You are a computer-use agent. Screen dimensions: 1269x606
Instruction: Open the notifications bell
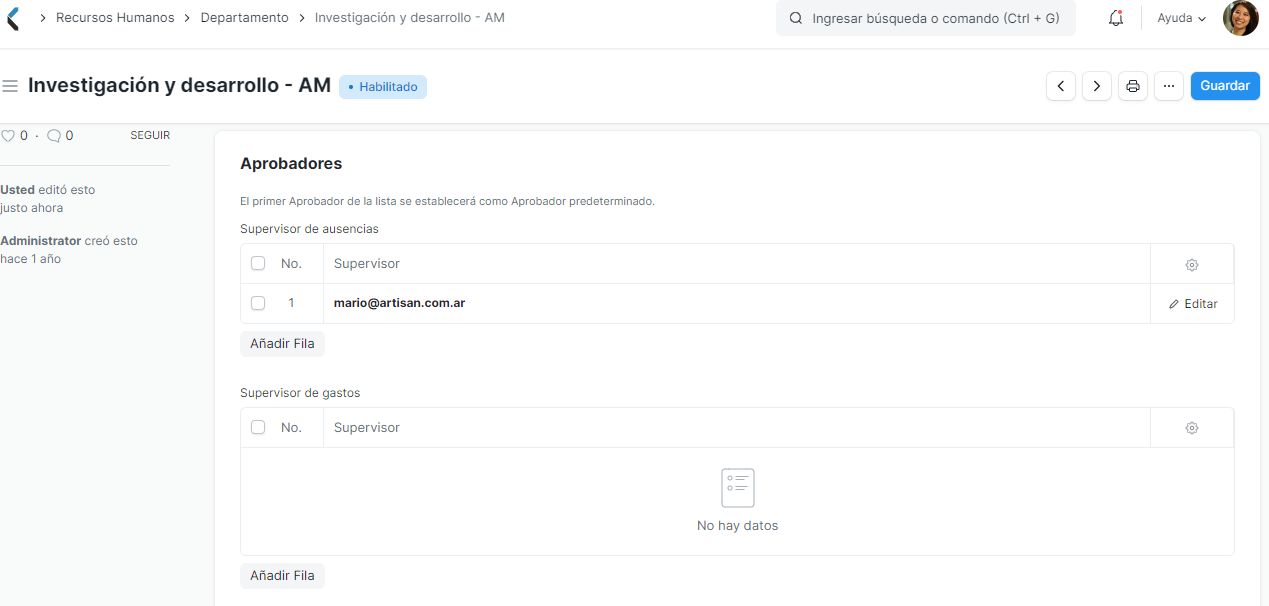1116,18
